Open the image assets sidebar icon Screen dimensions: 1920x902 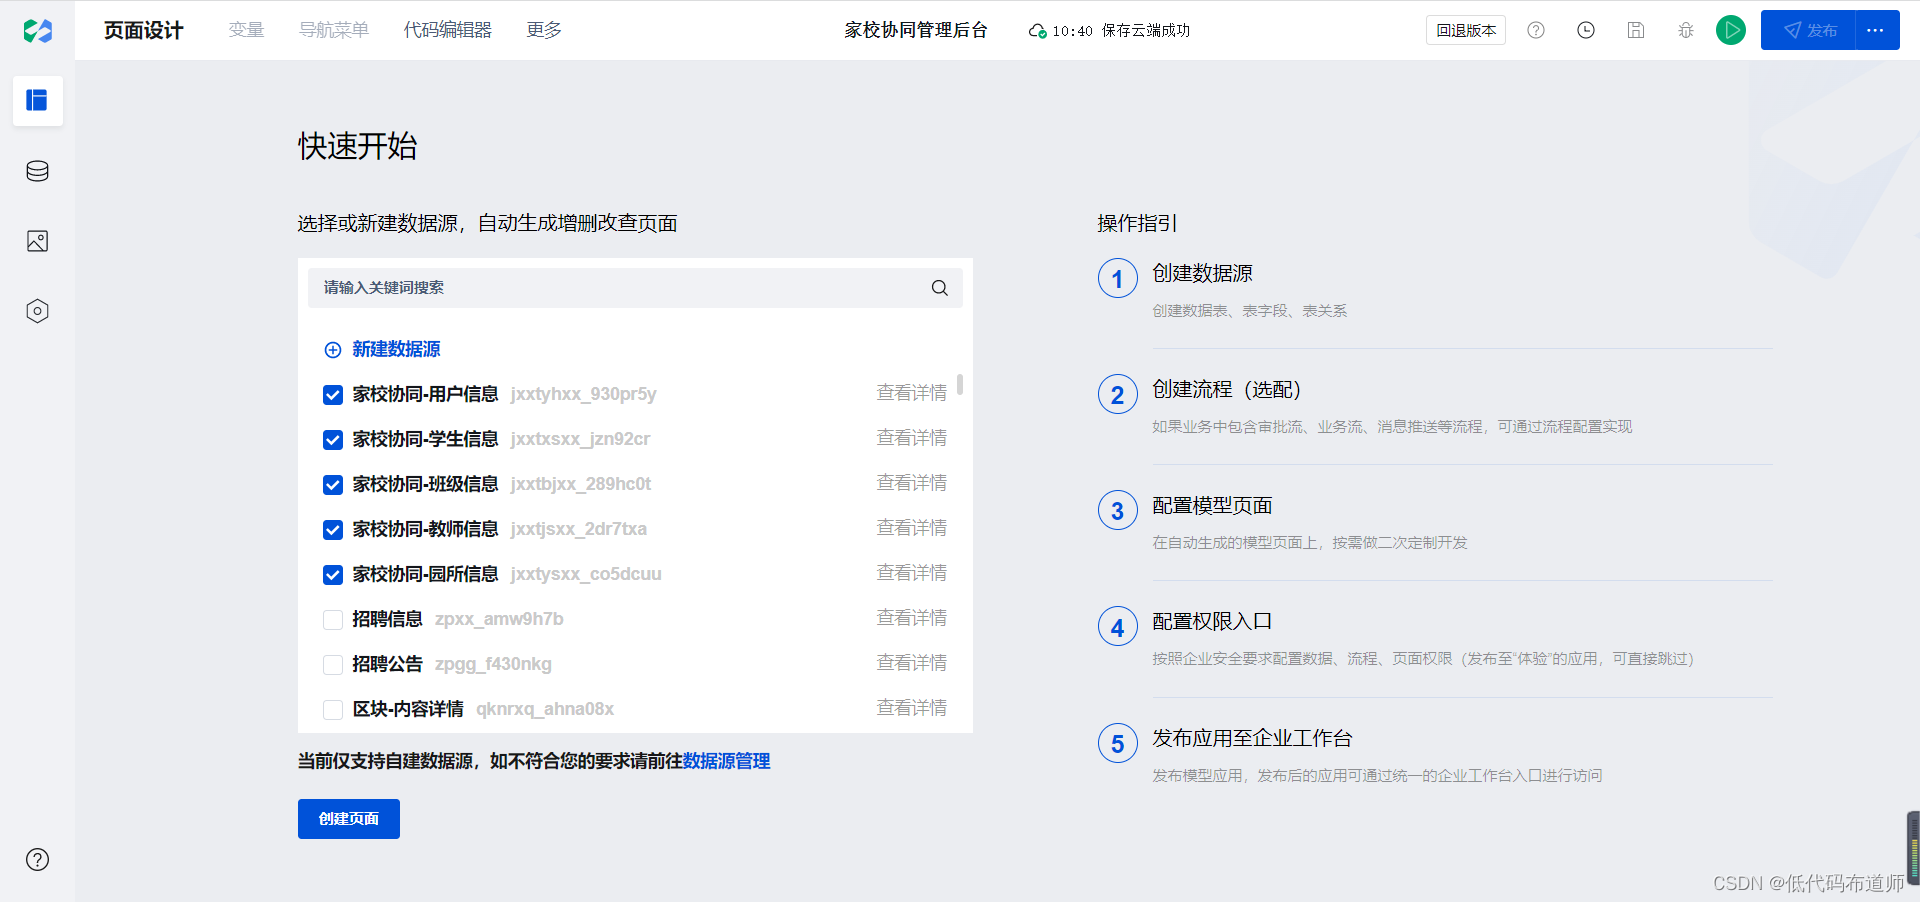click(37, 241)
